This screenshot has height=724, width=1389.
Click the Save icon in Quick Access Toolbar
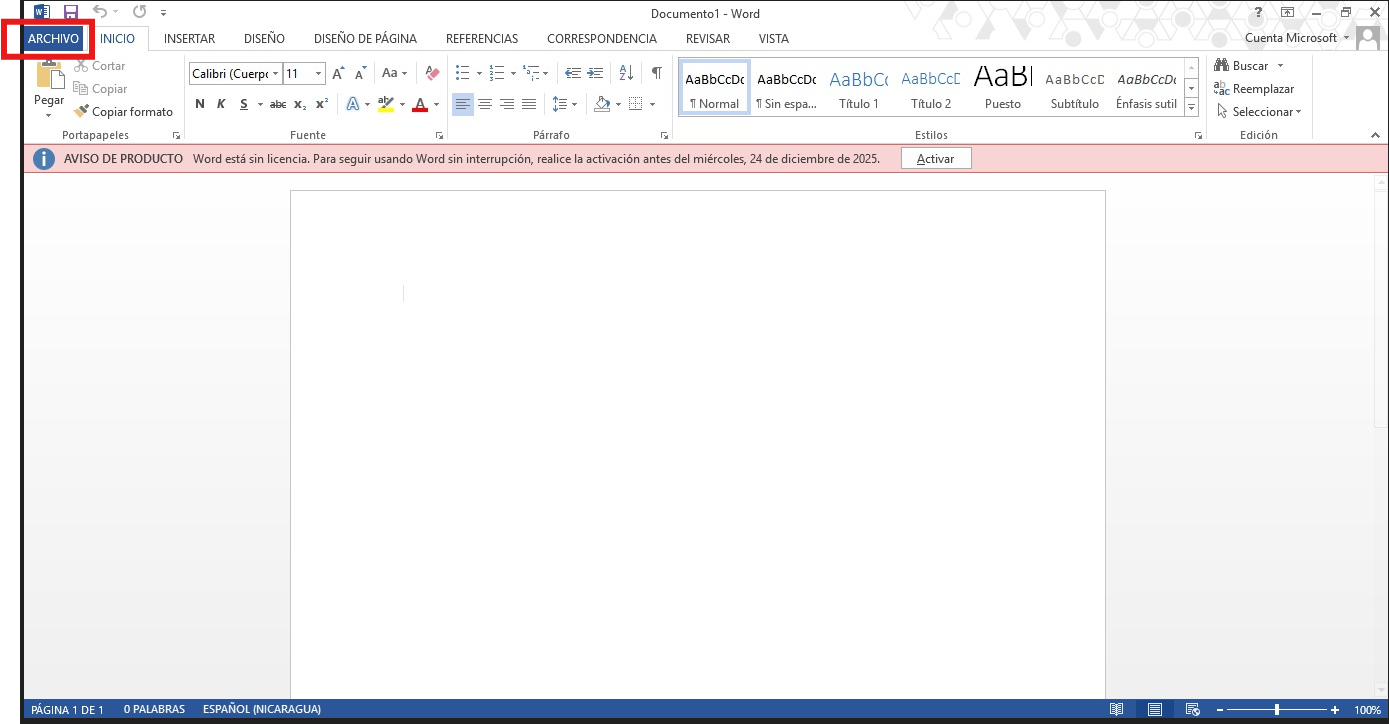pyautogui.click(x=70, y=13)
